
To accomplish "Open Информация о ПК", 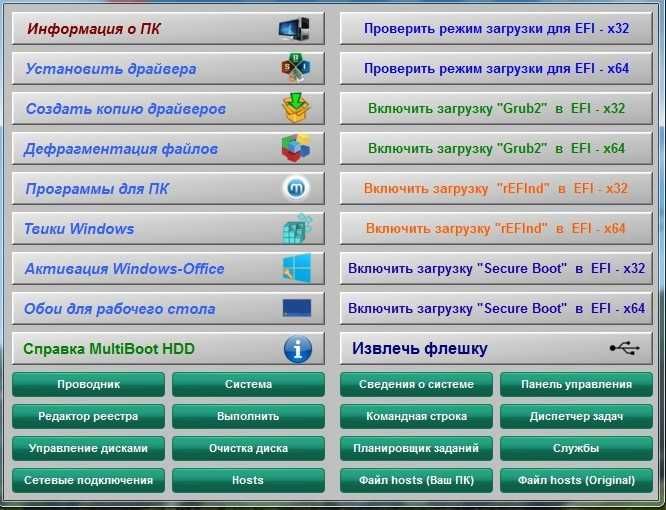I will tap(168, 28).
